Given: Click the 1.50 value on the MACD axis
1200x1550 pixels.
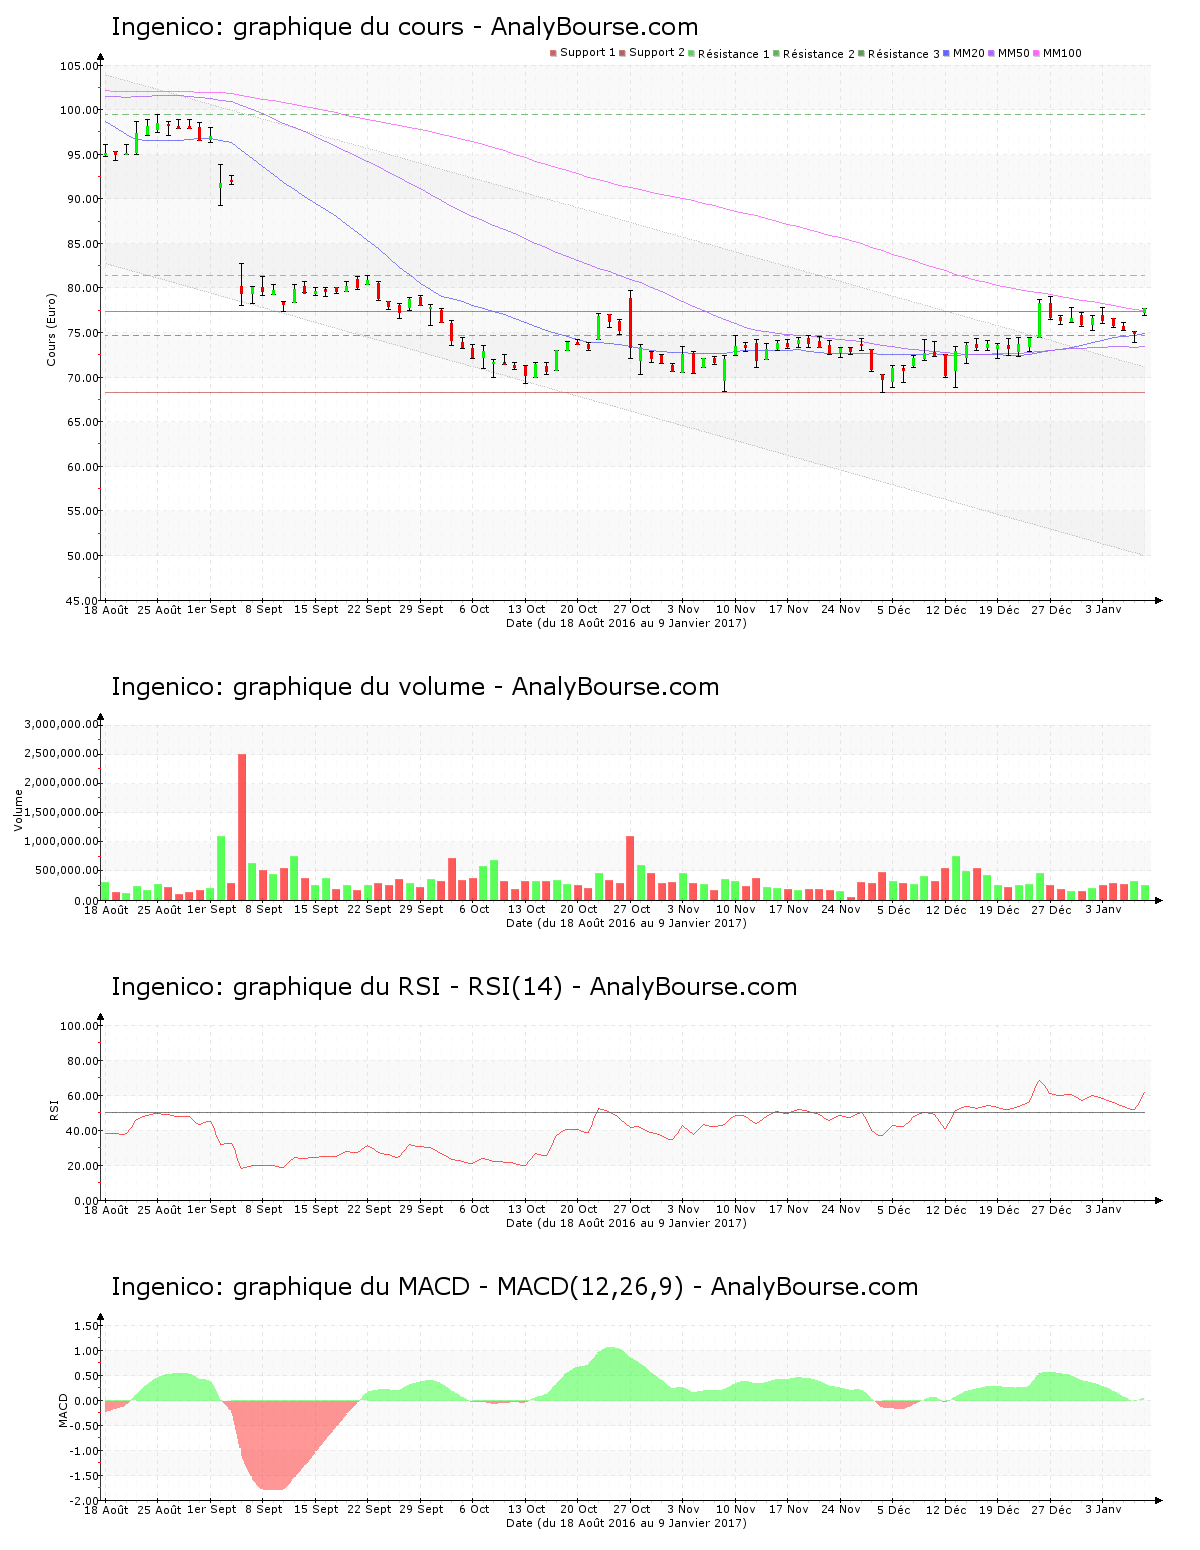Looking at the screenshot, I should [x=86, y=1327].
